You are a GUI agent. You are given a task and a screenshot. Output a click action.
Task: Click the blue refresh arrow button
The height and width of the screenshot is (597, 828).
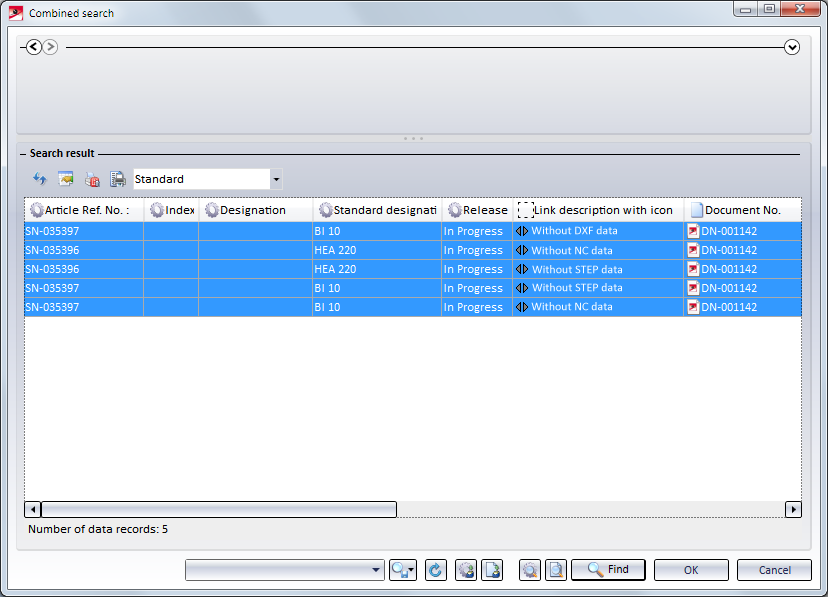(436, 570)
